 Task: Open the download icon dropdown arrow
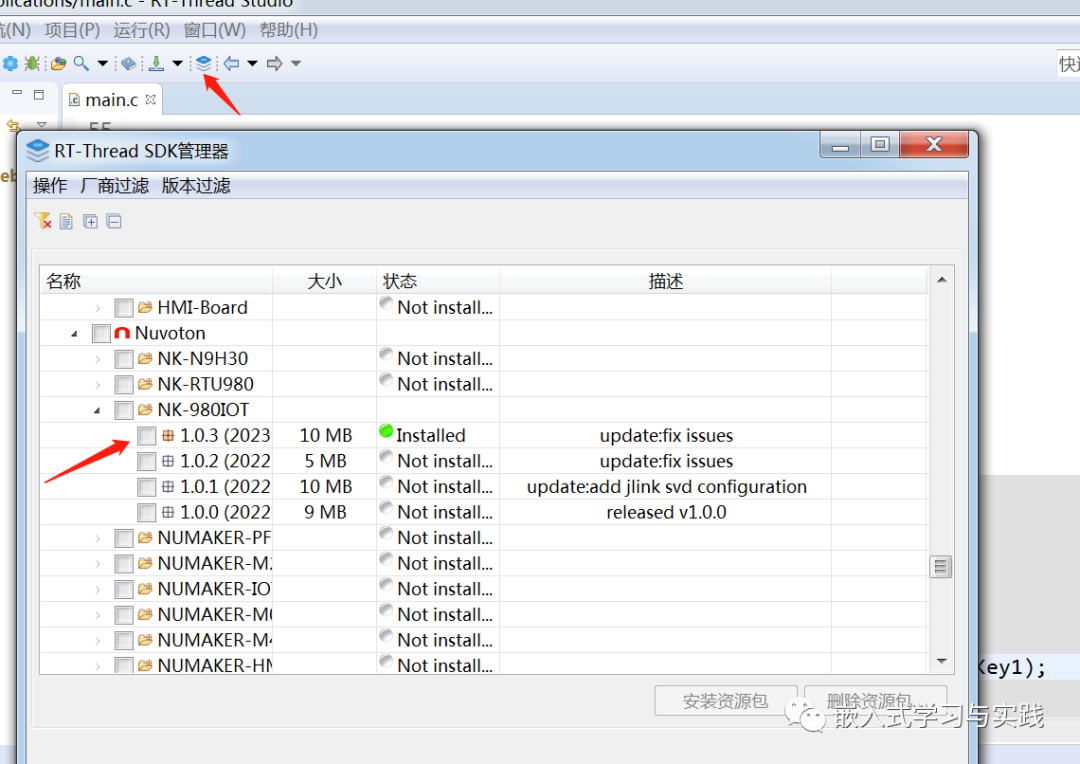pos(177,63)
